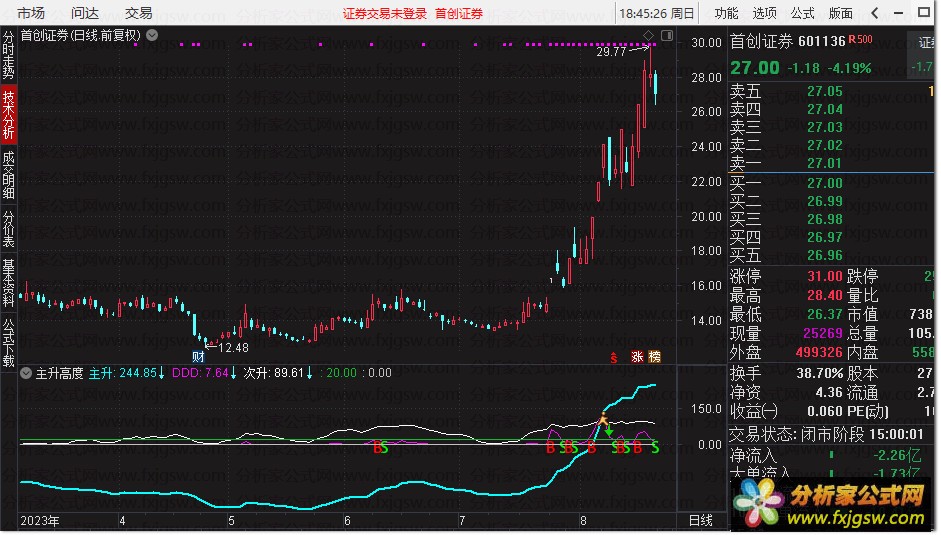Open the 版面 menu
This screenshot has width=941, height=535.
click(840, 13)
